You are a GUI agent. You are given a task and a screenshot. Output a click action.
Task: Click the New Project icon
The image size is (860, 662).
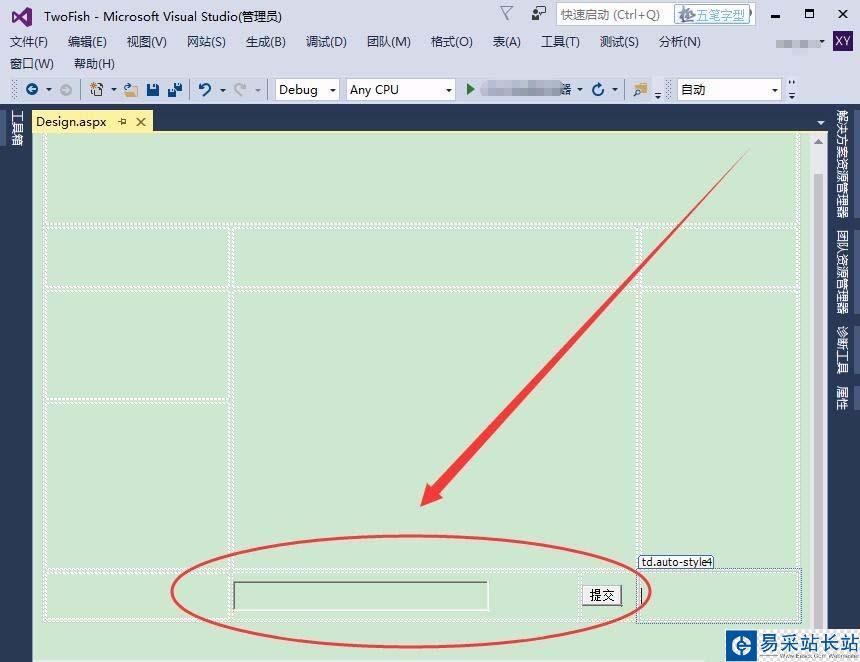pos(97,89)
